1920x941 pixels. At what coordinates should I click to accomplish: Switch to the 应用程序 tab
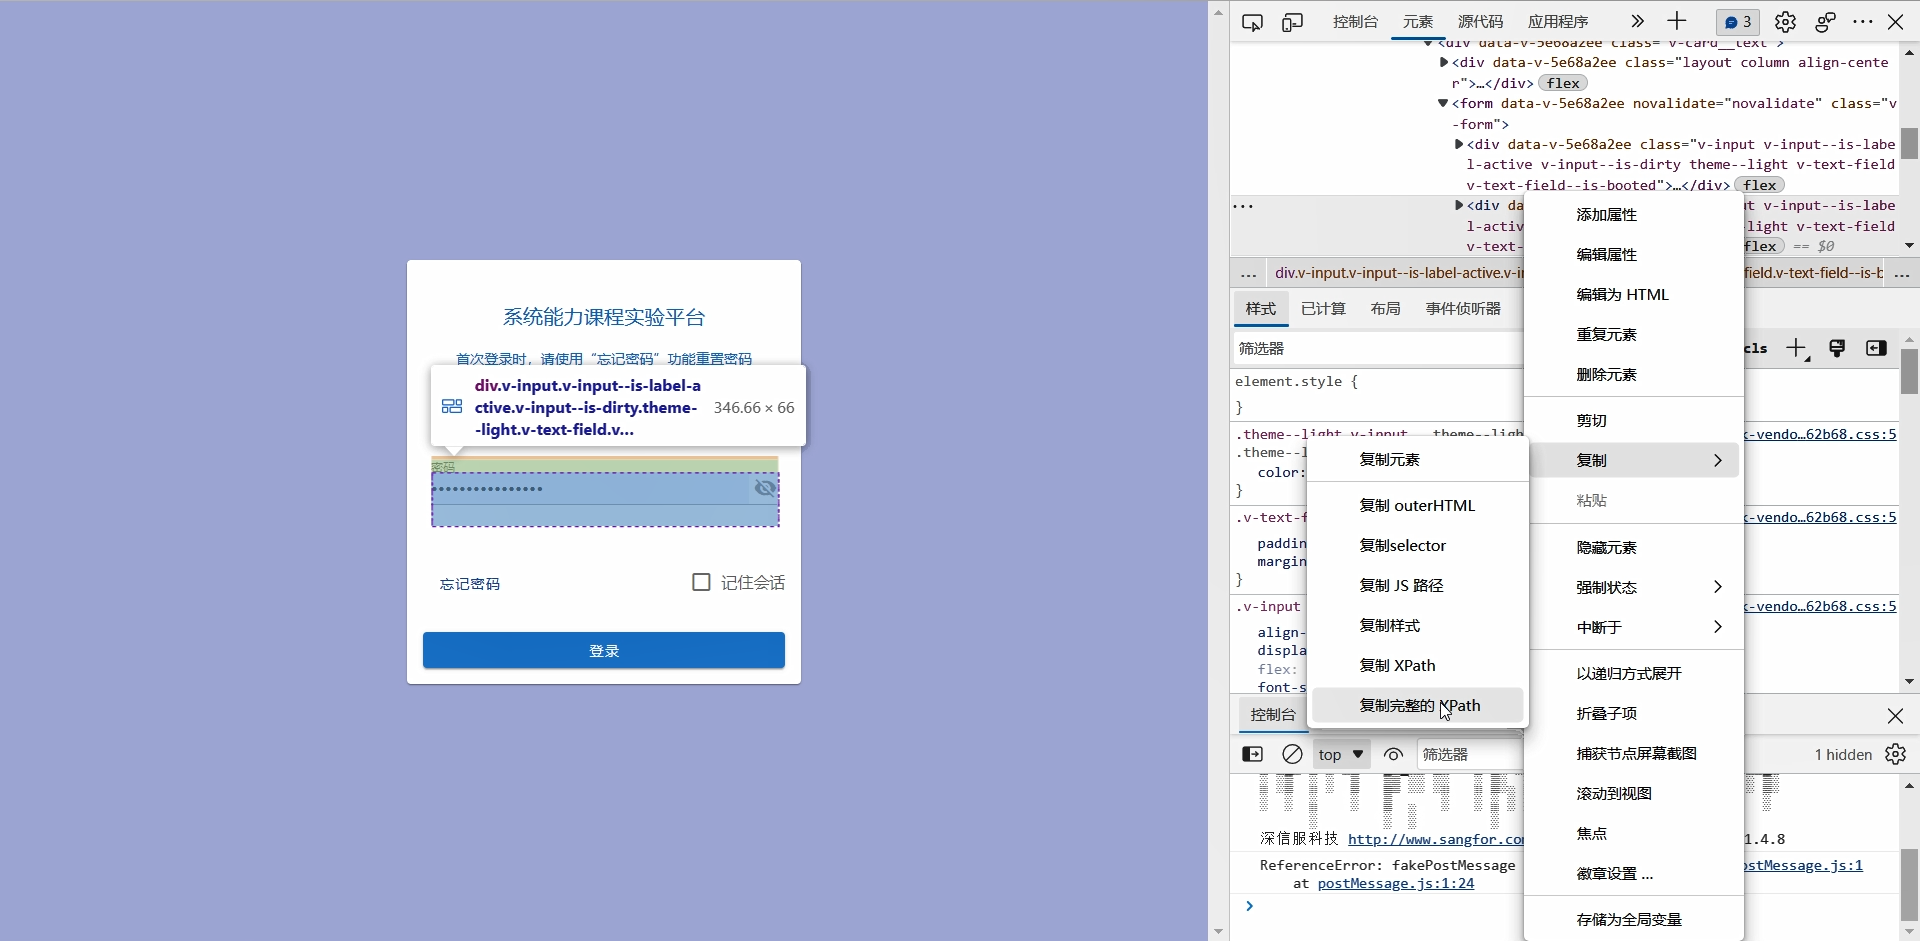1558,21
